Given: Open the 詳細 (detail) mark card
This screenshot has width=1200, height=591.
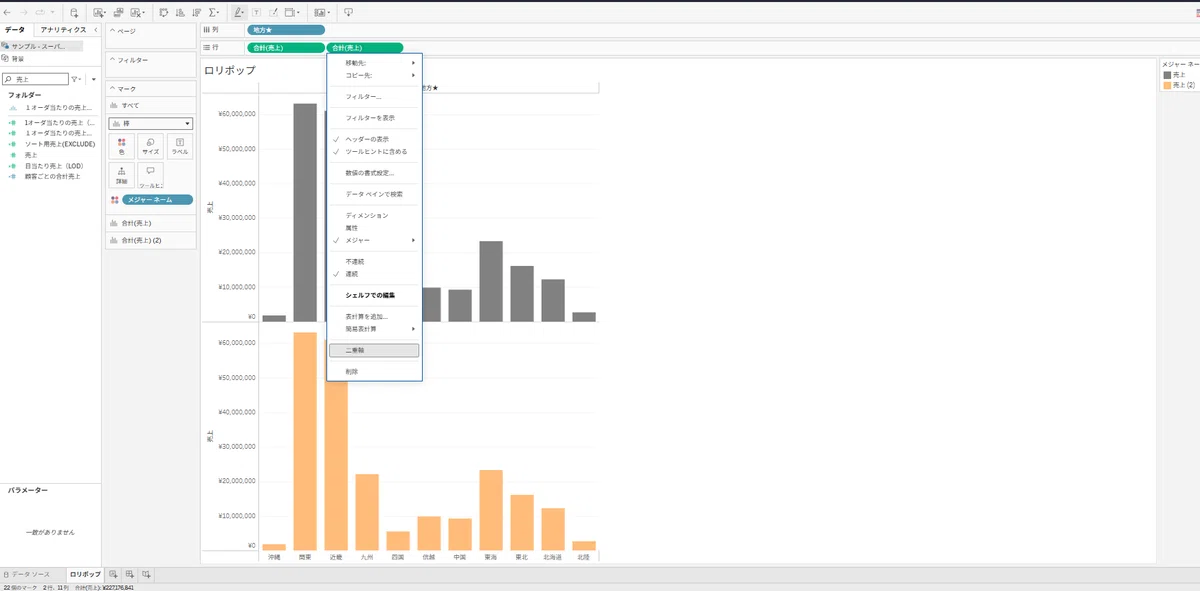Looking at the screenshot, I should click(122, 176).
